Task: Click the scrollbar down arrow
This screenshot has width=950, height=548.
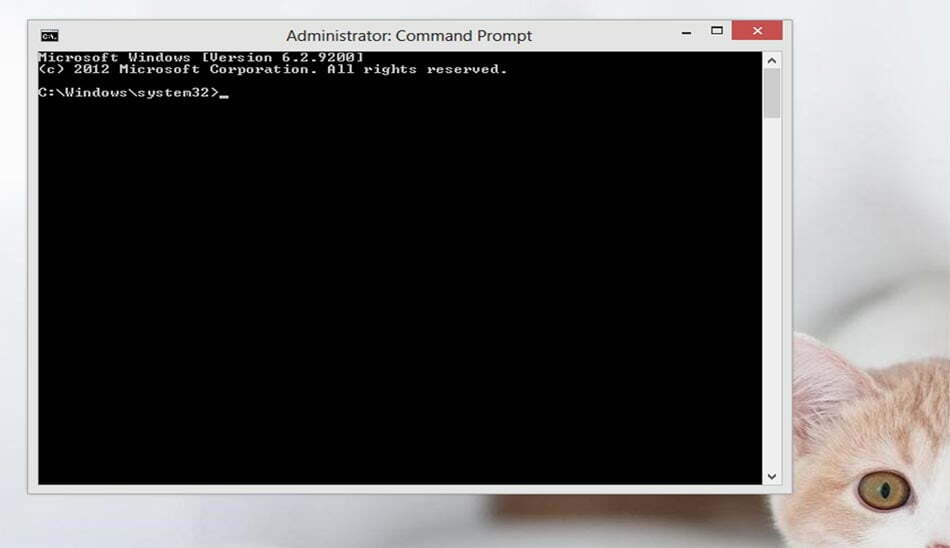Action: pyautogui.click(x=772, y=476)
